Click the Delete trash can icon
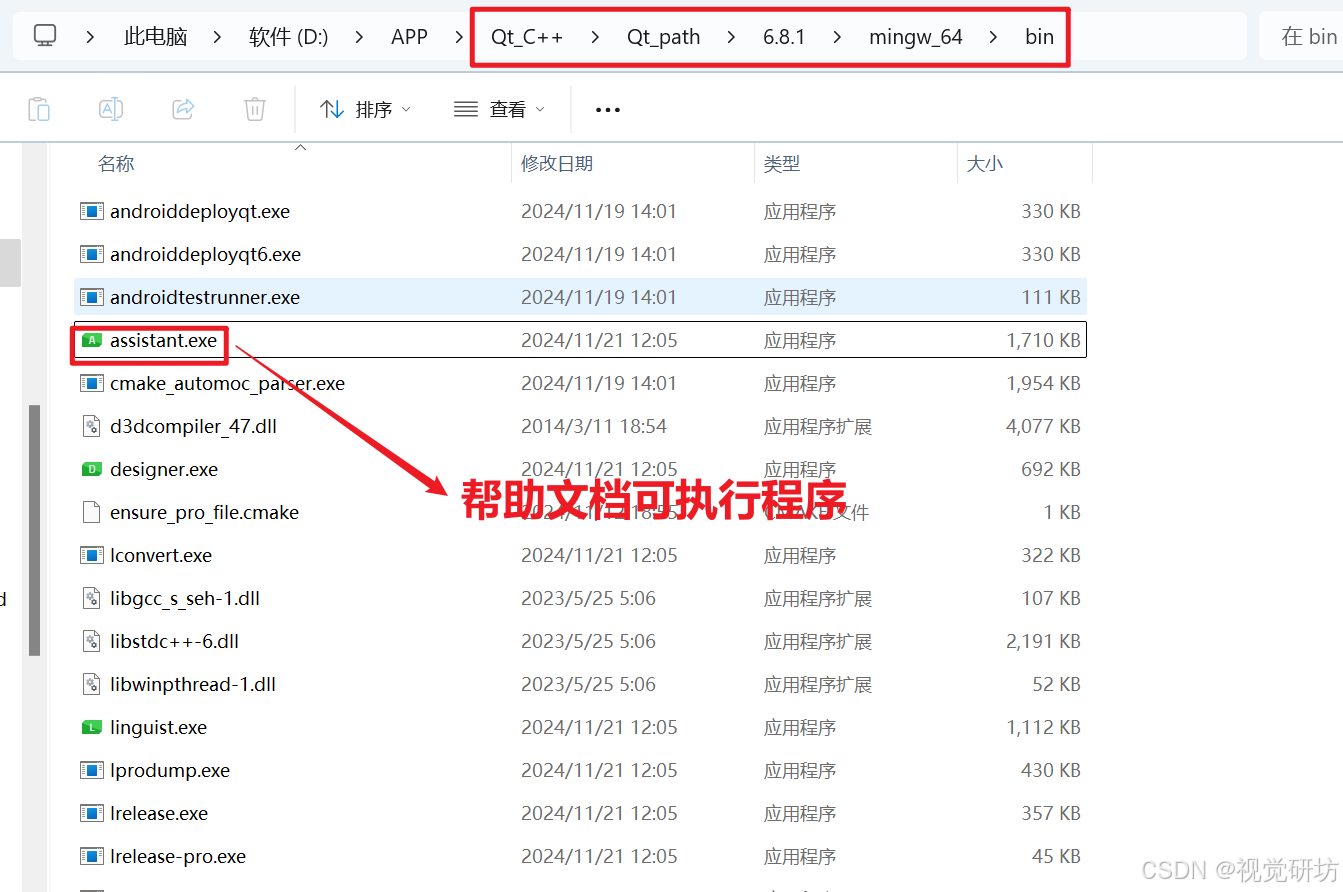The image size is (1343, 892). pyautogui.click(x=255, y=109)
